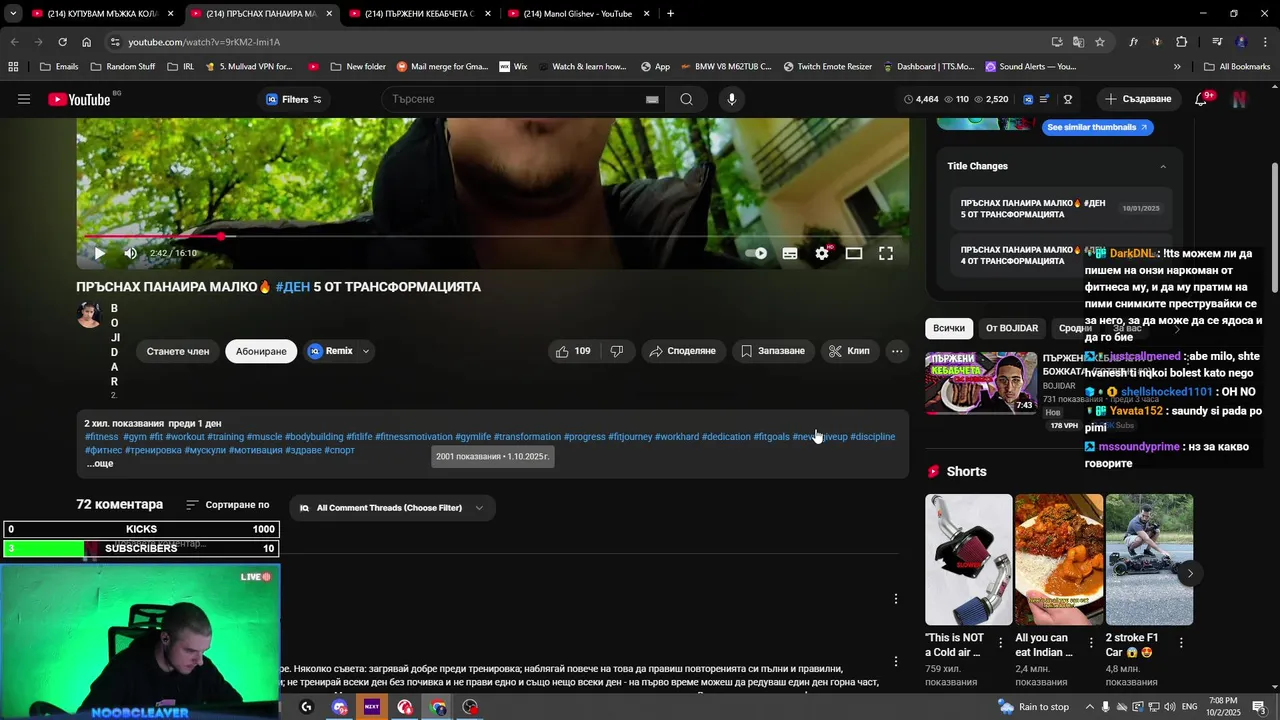1280x720 pixels.
Task: Show hidden bookmarks with chevron
Action: (x=1177, y=67)
